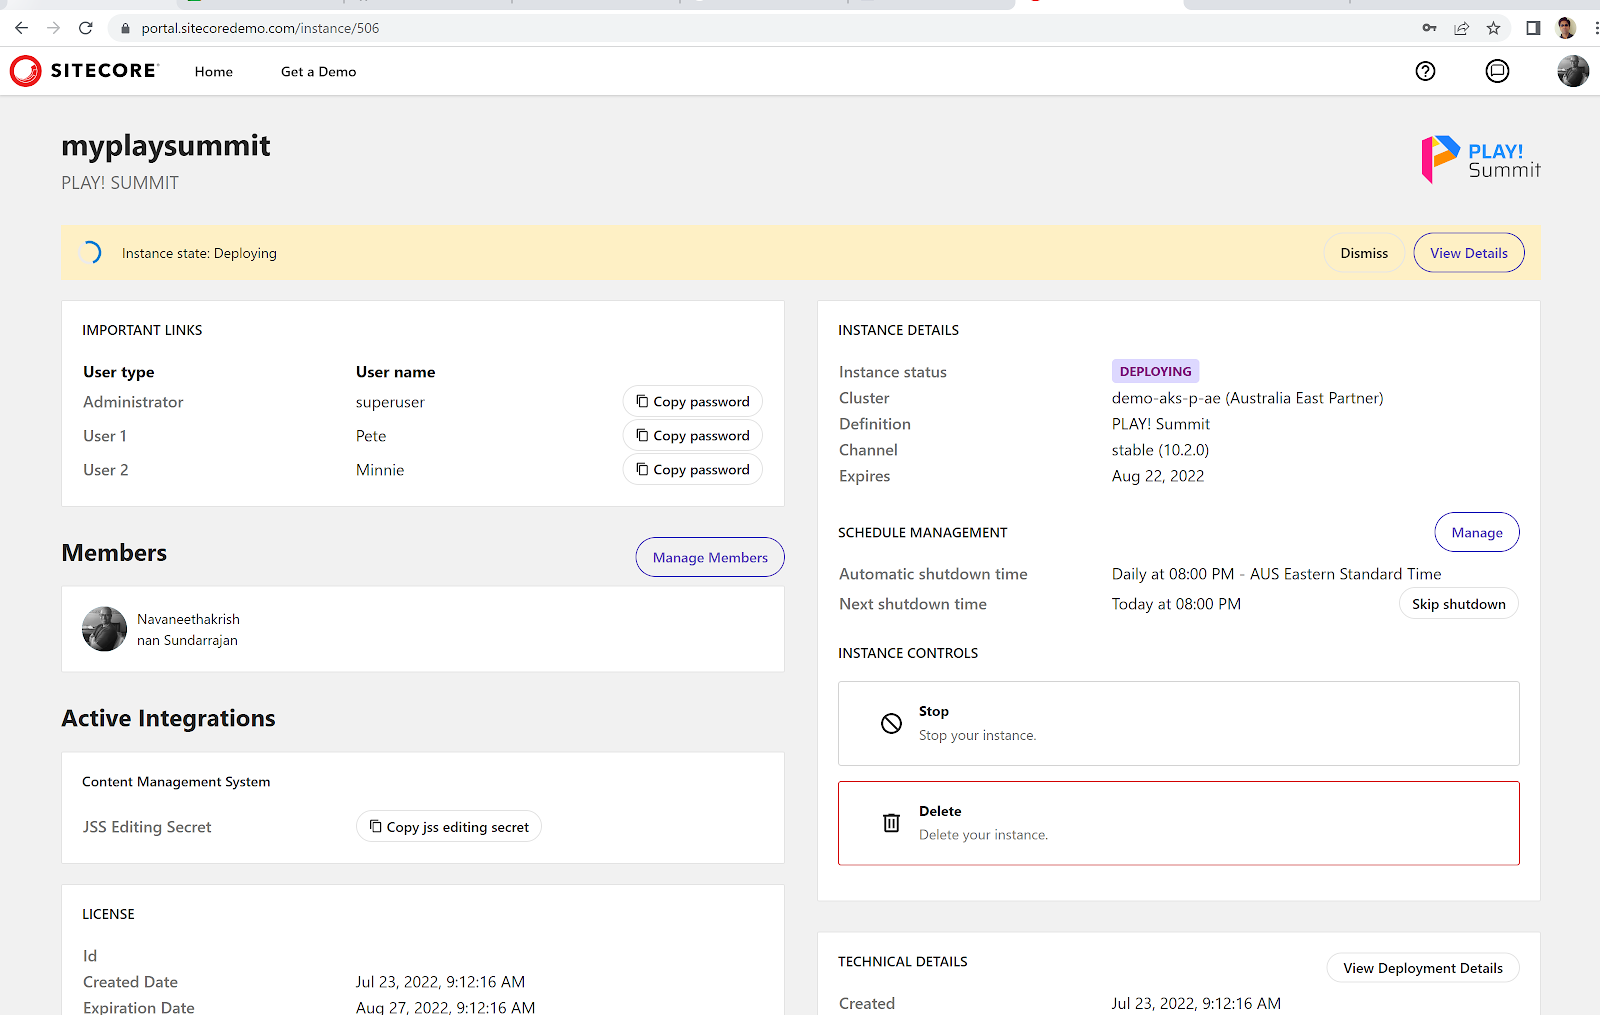The width and height of the screenshot is (1600, 1015).
Task: Open the browser side panel icon
Action: tap(1533, 28)
